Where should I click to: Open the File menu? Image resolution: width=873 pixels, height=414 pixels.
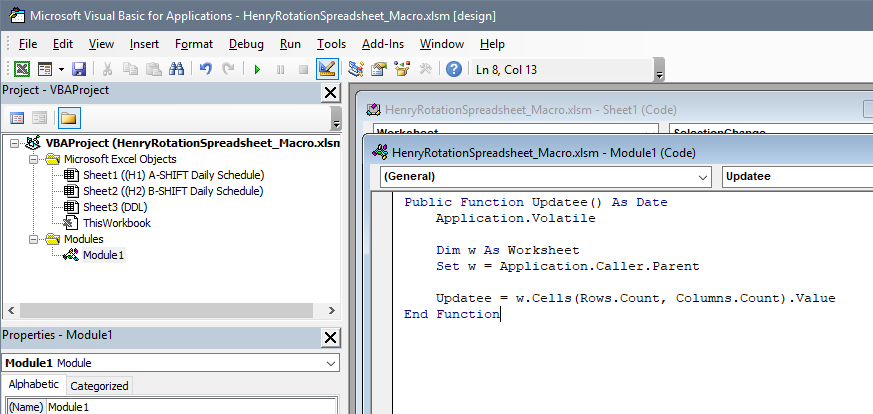coord(28,44)
